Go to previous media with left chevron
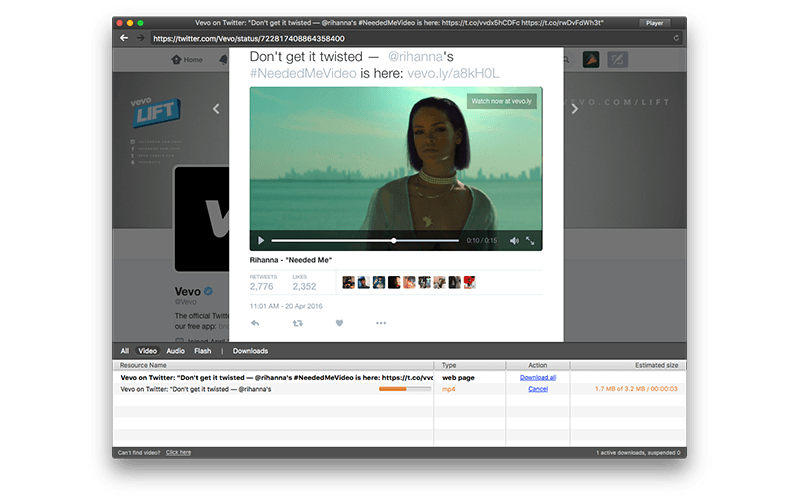This screenshot has height=500, width=800. pos(216,109)
